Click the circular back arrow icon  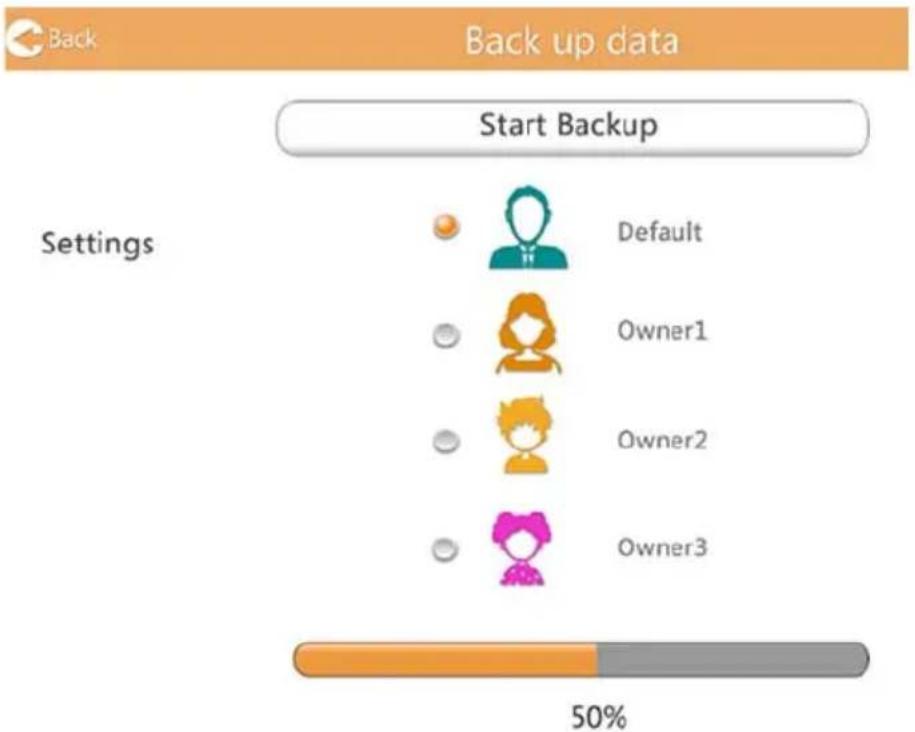(x=25, y=39)
